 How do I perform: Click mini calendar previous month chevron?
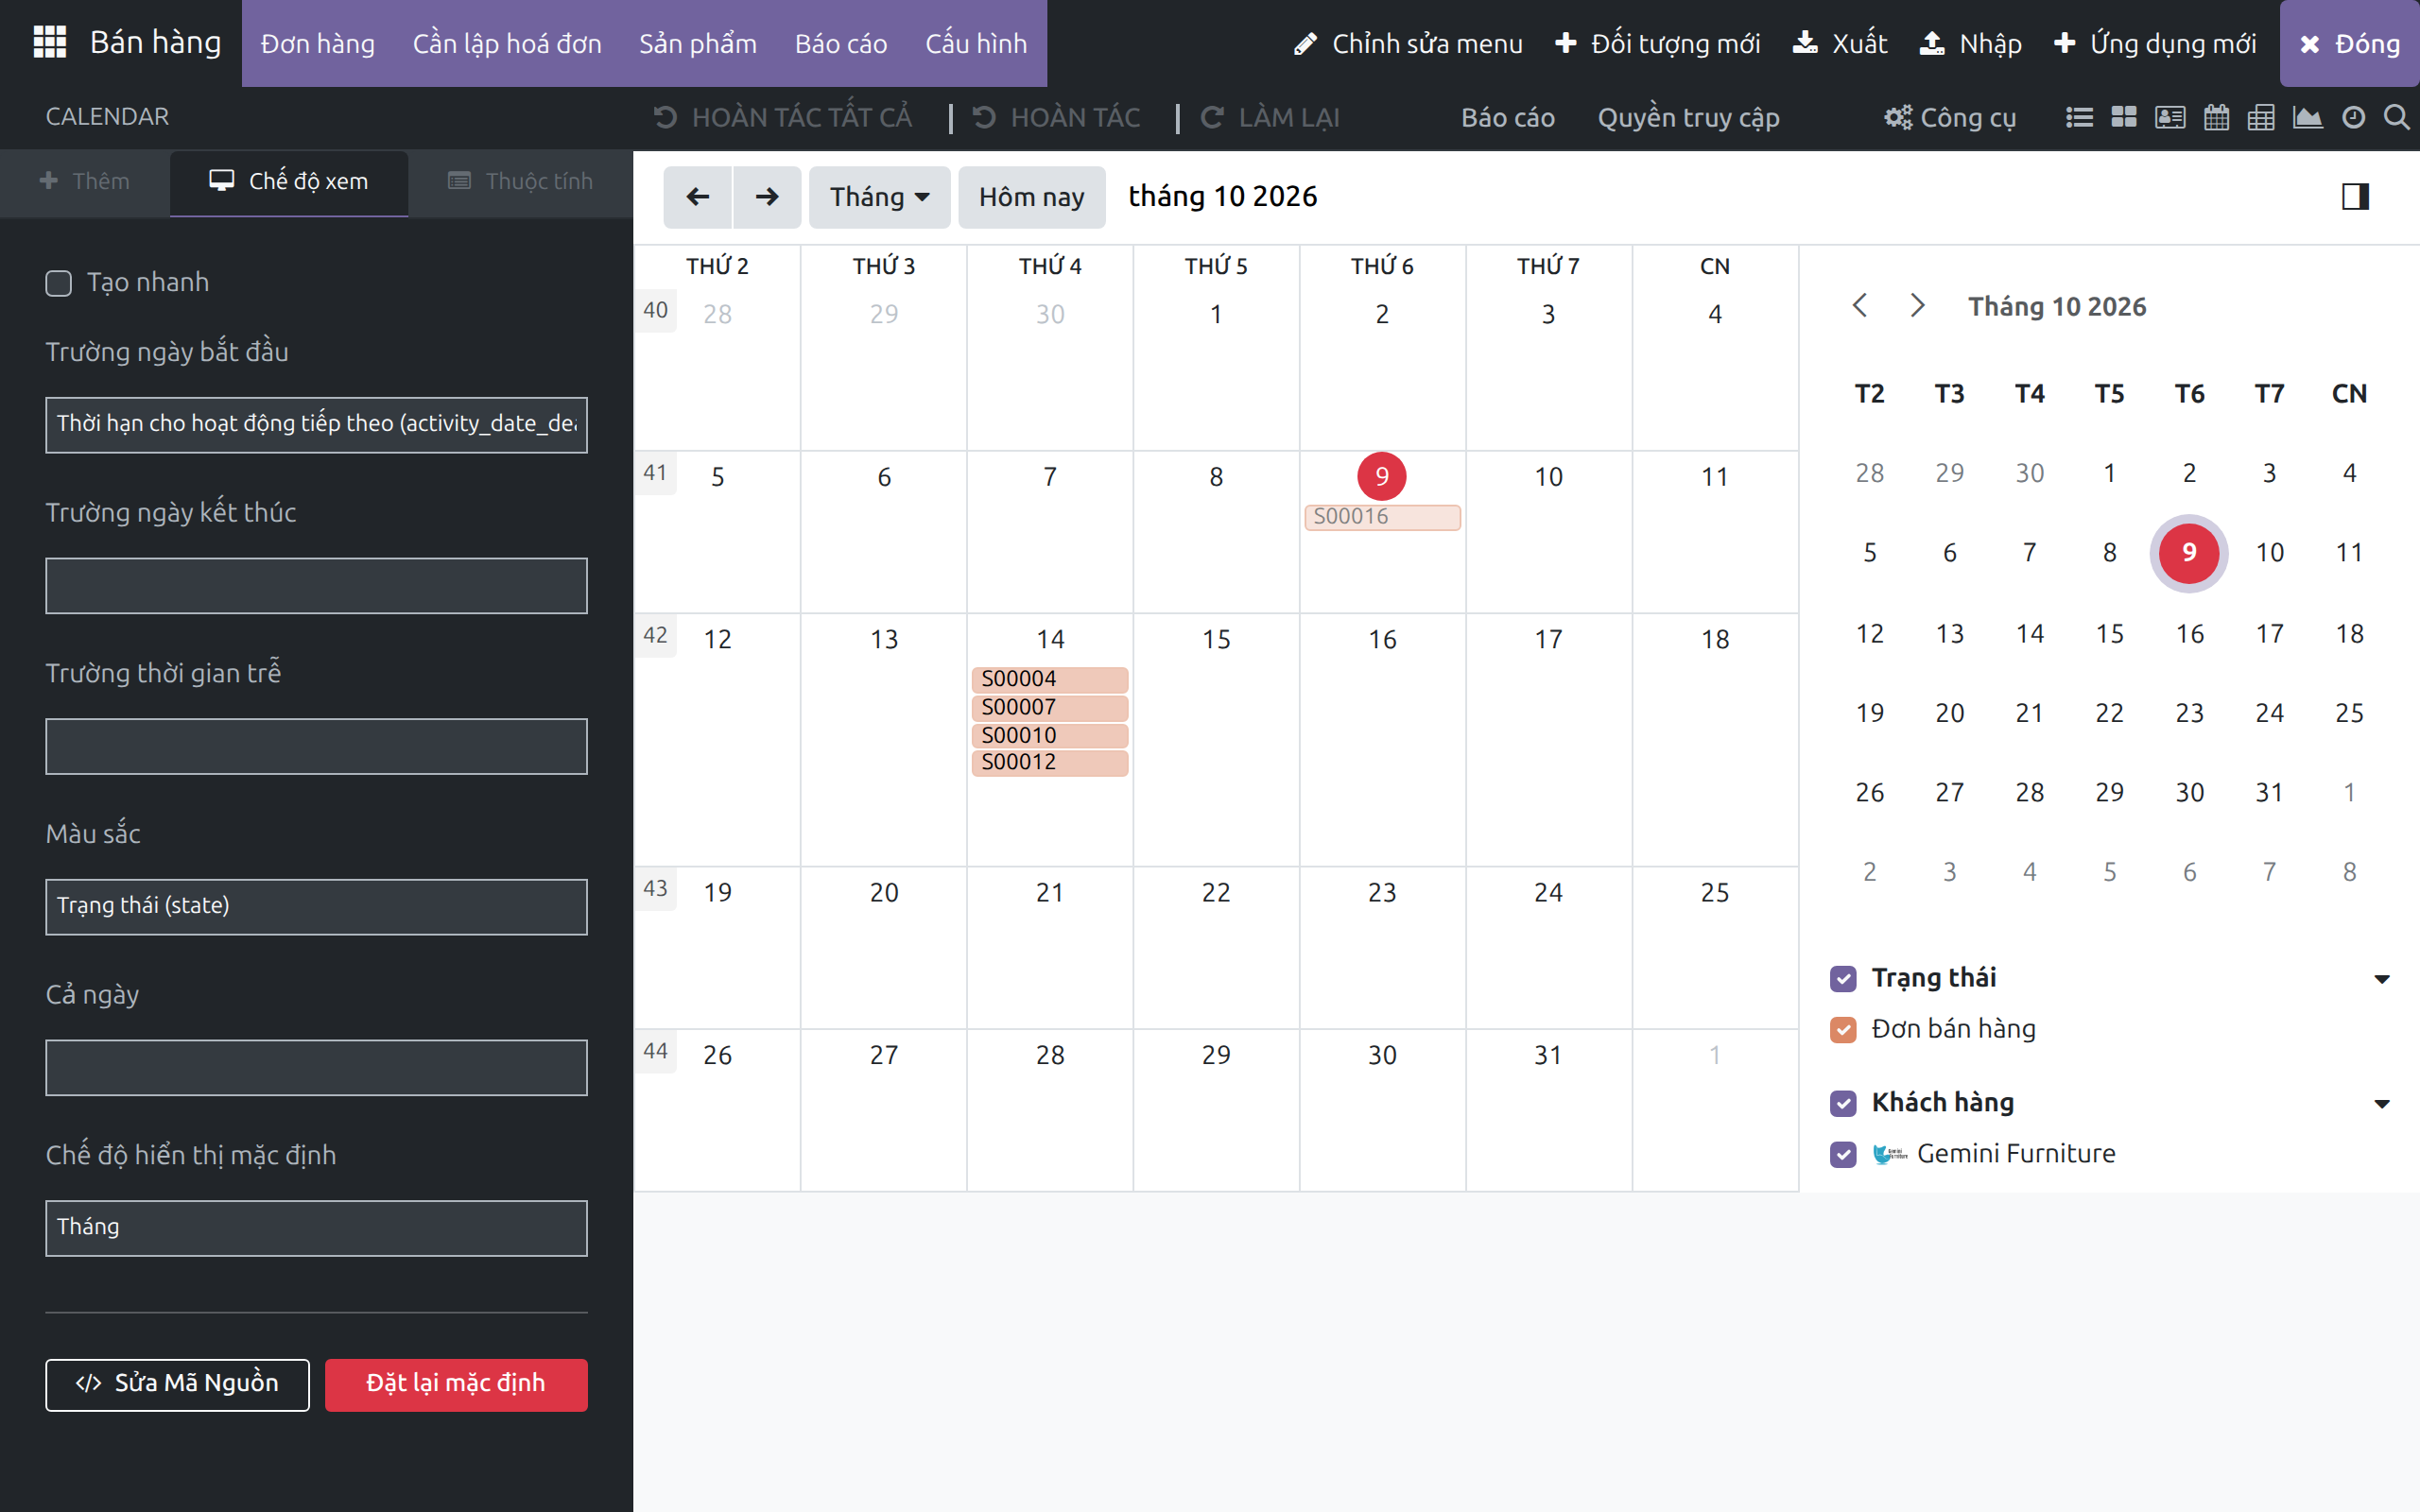(1860, 305)
